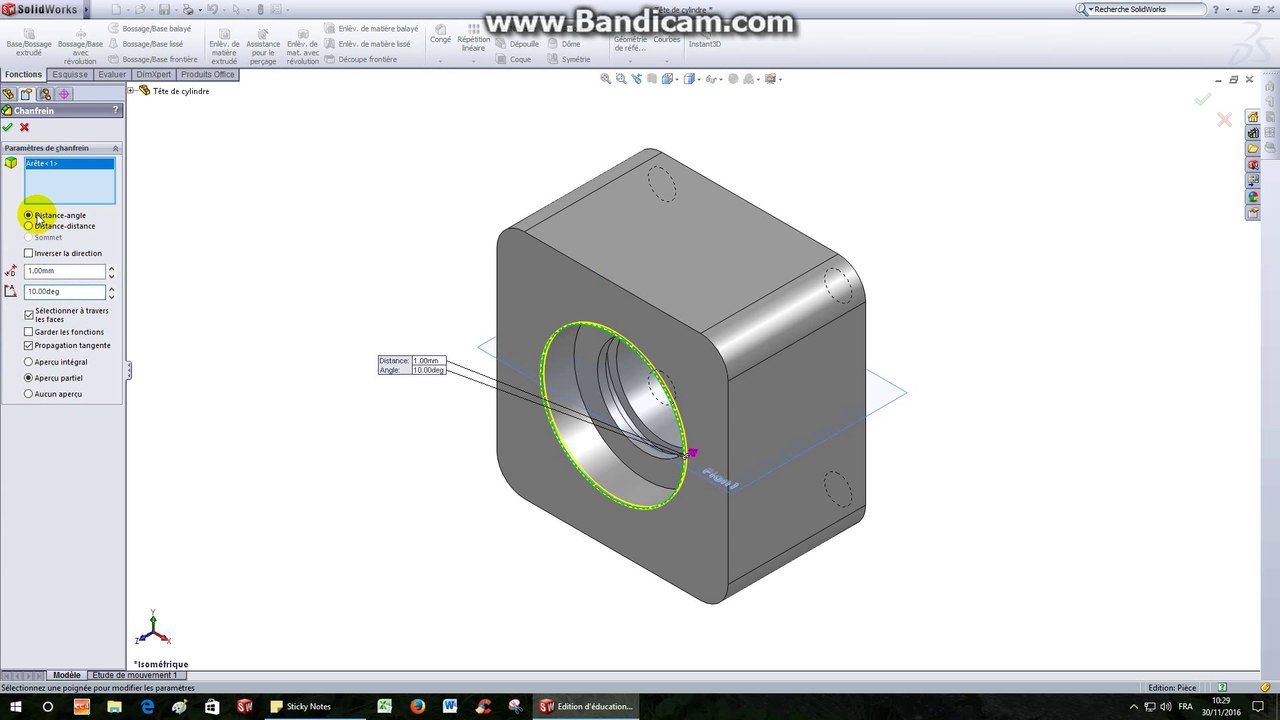
Task: Select the Dôme tool
Action: coord(564,44)
